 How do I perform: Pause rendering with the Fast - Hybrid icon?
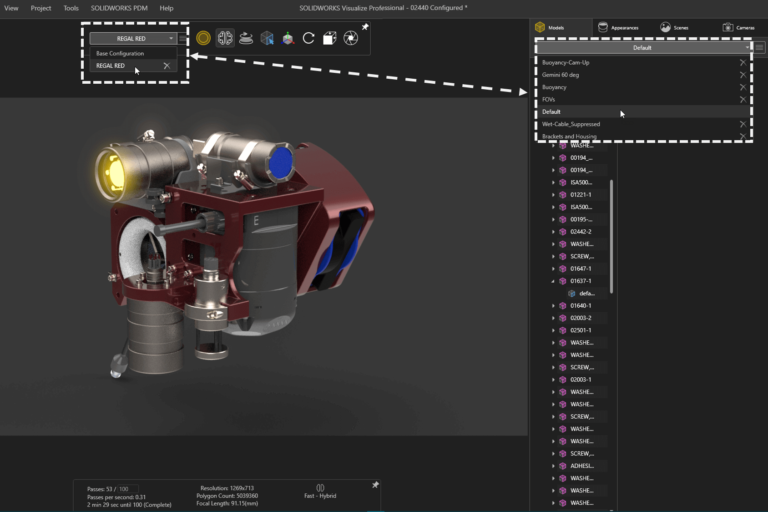coord(320,488)
